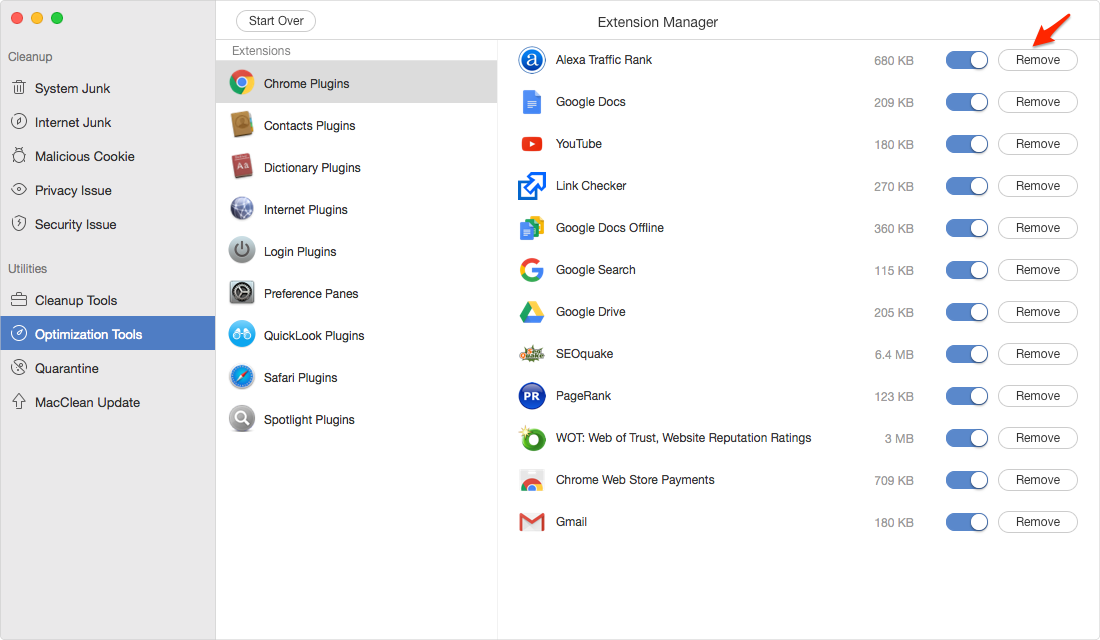Image resolution: width=1100 pixels, height=640 pixels.
Task: Click the Gmail extension icon
Action: pos(532,522)
